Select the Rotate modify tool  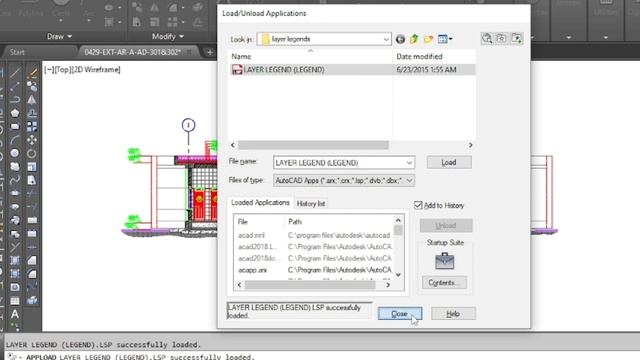coord(32,153)
